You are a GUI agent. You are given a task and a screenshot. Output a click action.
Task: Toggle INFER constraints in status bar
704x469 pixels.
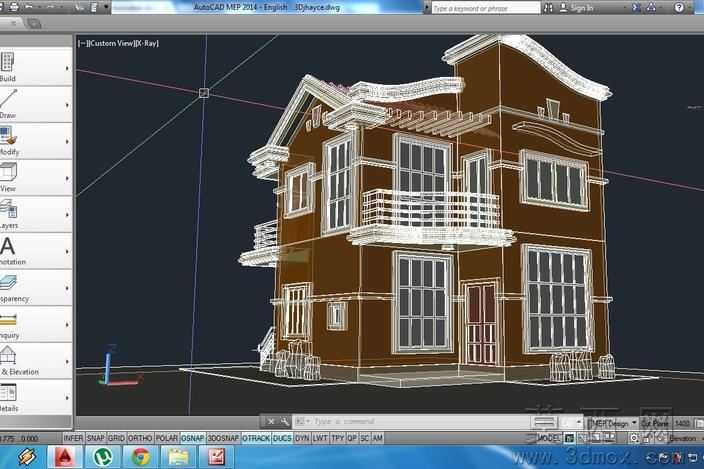click(x=73, y=438)
